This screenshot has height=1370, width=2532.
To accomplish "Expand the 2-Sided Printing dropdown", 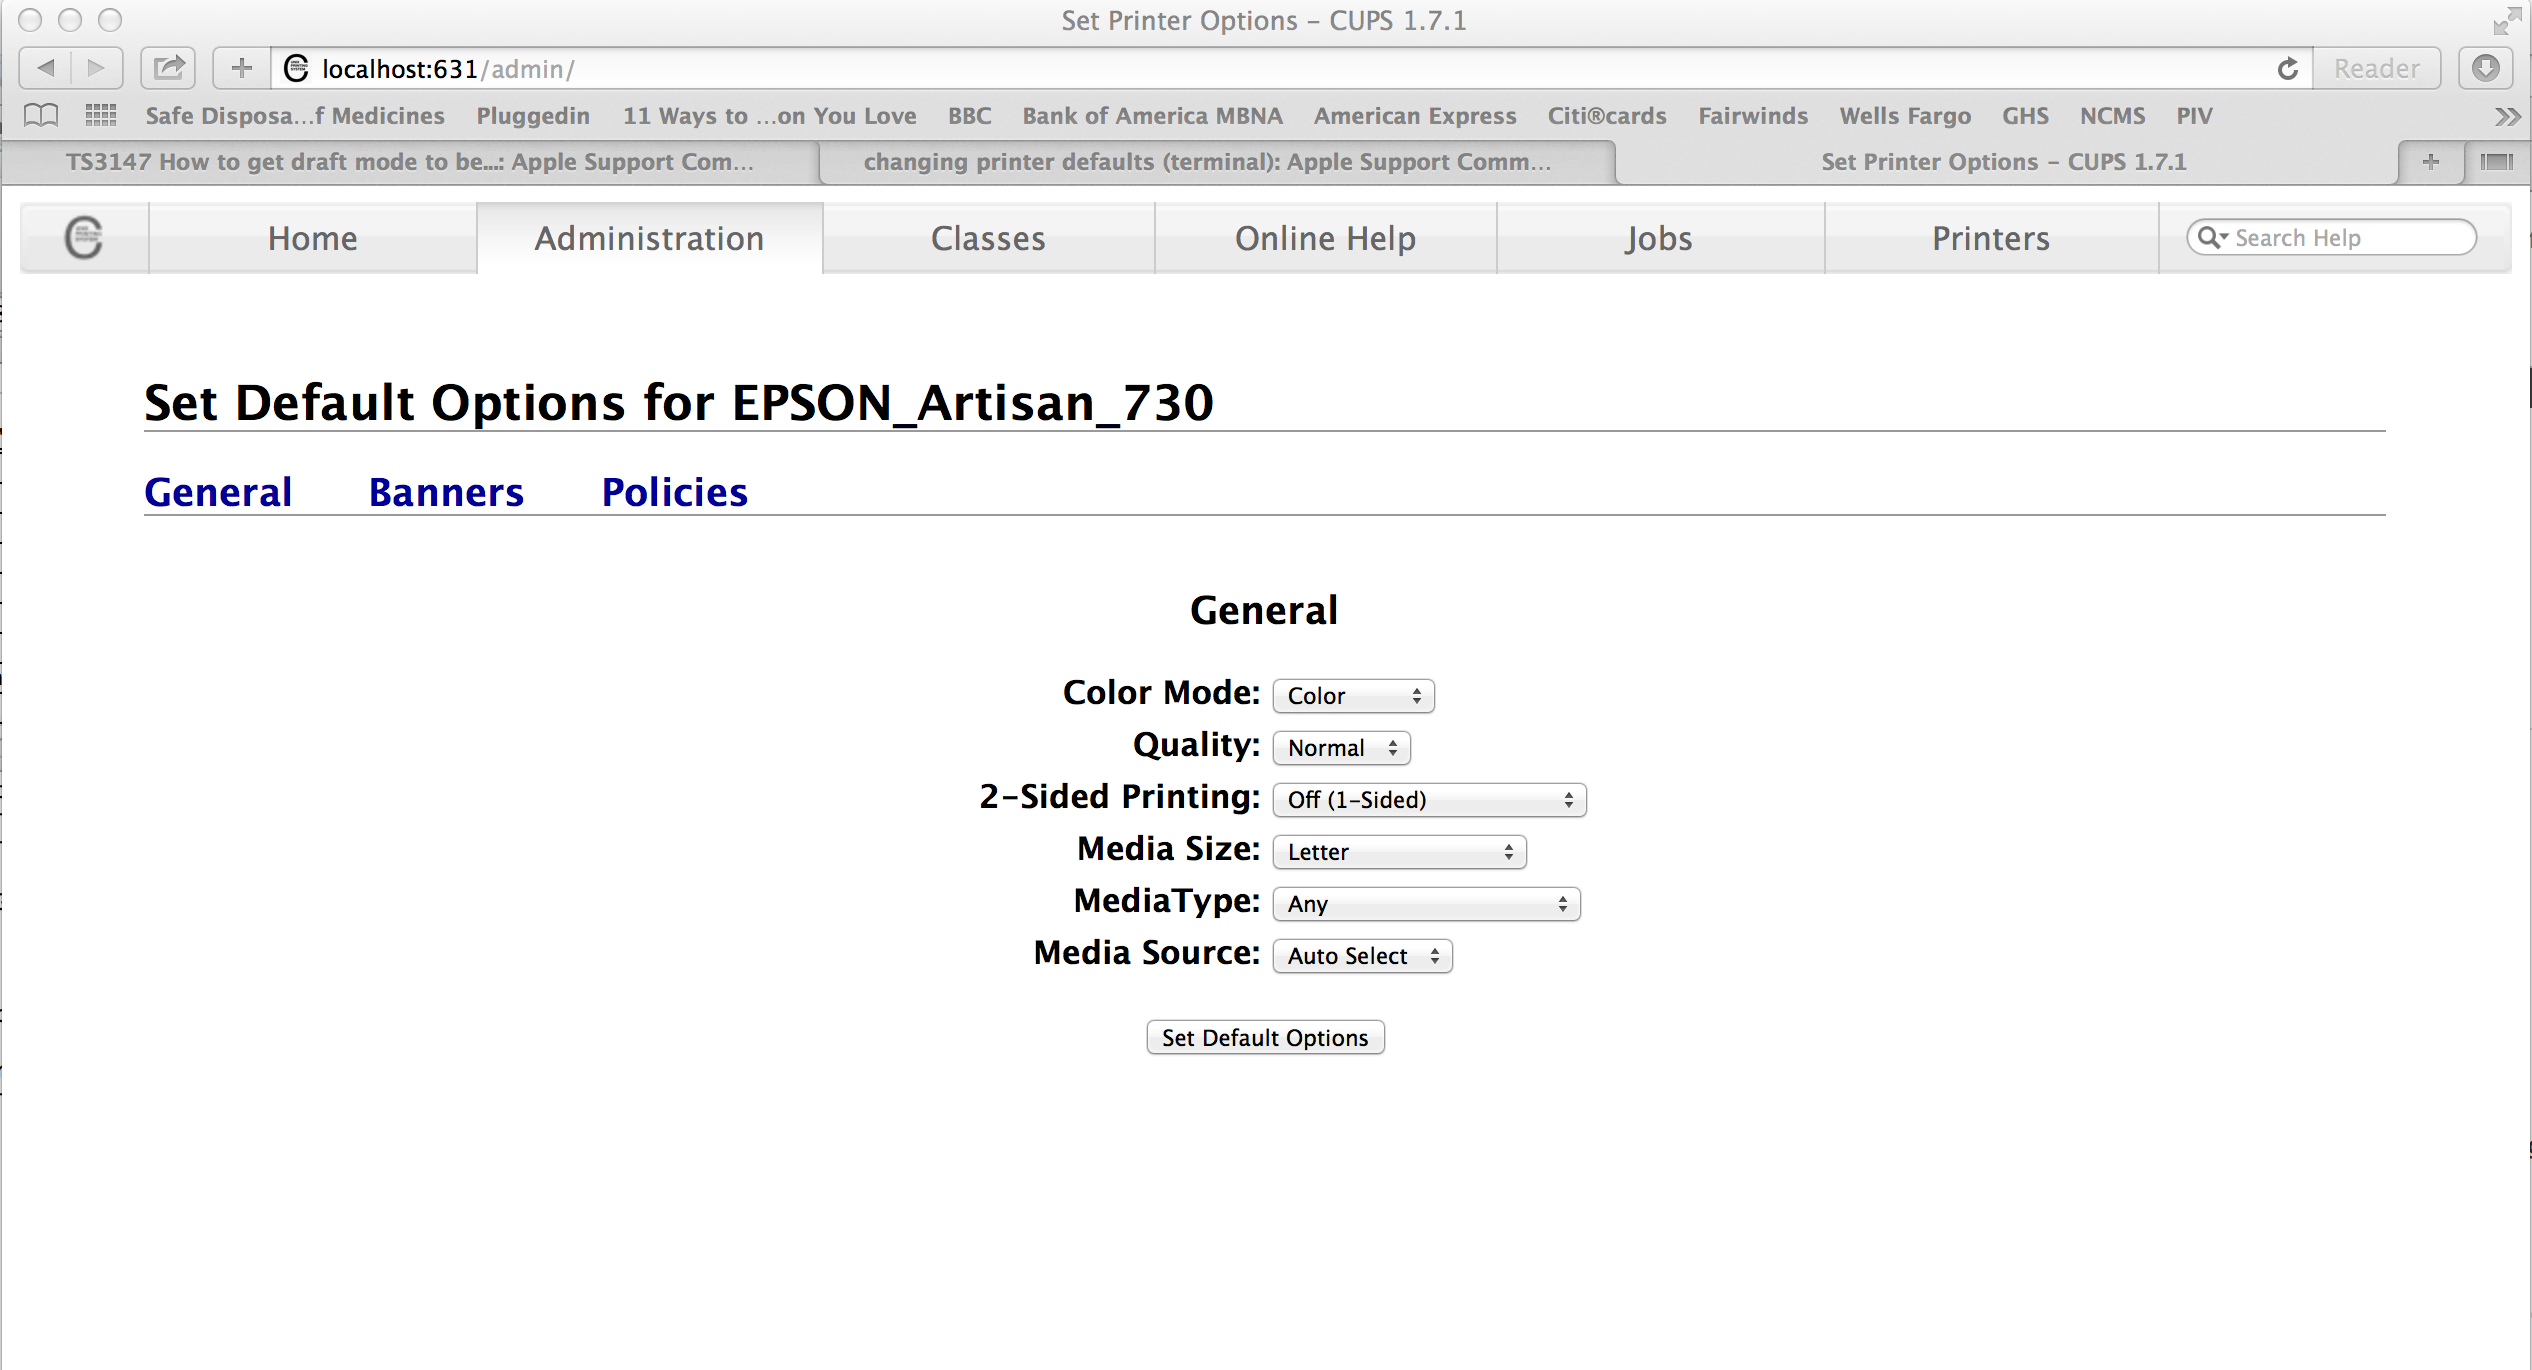I will (x=1428, y=800).
